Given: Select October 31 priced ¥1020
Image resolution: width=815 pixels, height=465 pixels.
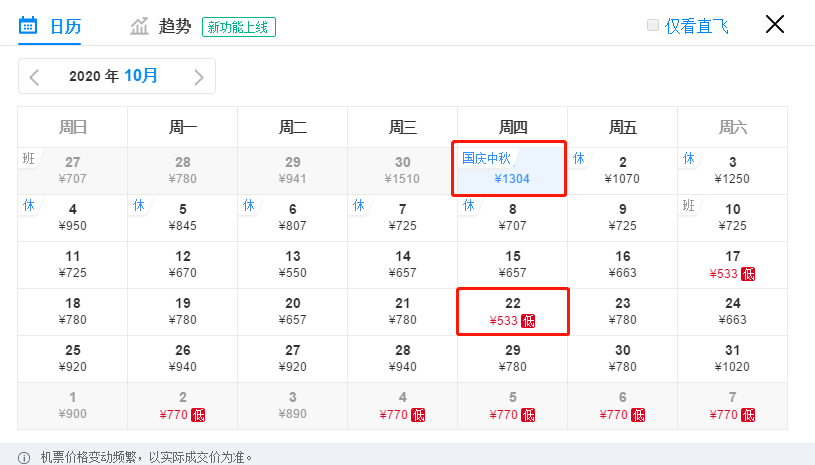Looking at the screenshot, I should pos(732,358).
